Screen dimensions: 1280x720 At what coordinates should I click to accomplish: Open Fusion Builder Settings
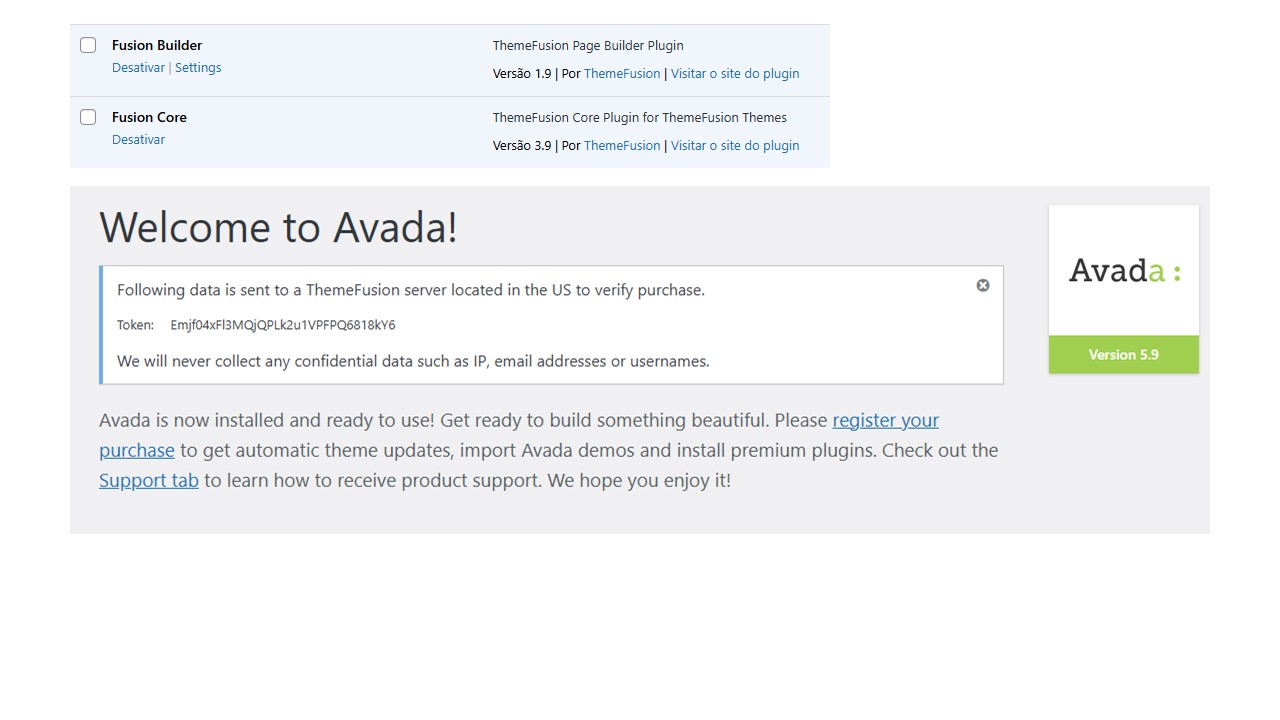(x=198, y=68)
